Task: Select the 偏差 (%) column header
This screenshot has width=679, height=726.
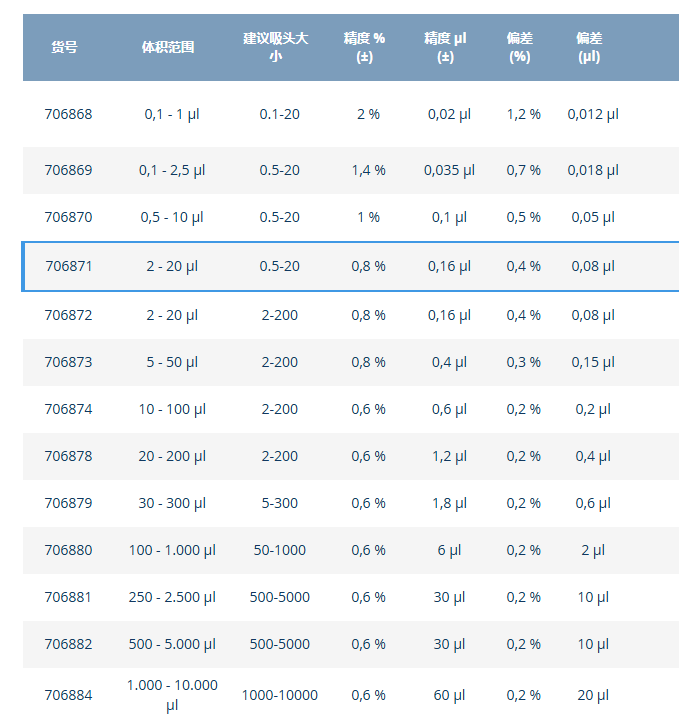Action: [x=520, y=47]
